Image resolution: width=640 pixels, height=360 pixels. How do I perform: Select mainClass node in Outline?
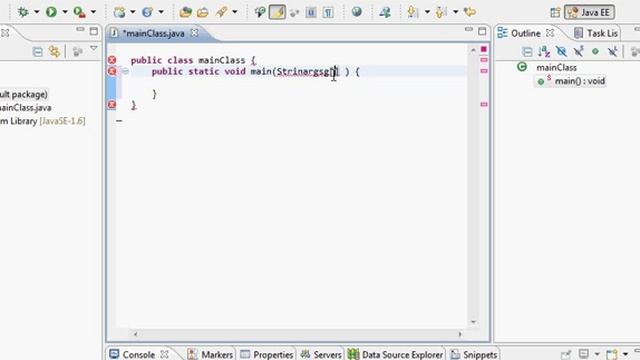click(x=556, y=67)
